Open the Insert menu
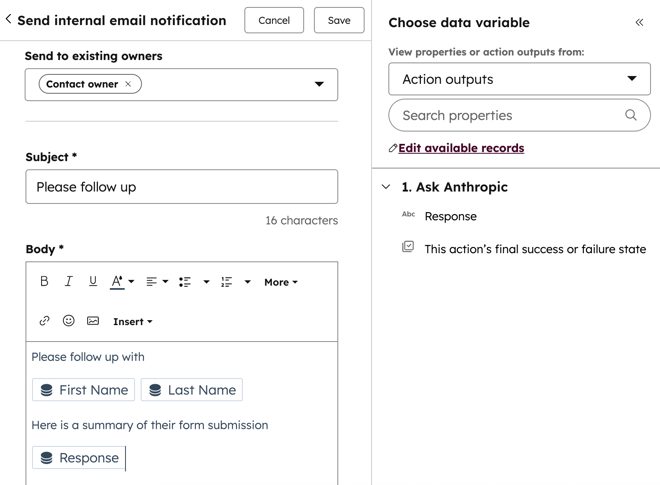Image resolution: width=660 pixels, height=485 pixels. (132, 322)
